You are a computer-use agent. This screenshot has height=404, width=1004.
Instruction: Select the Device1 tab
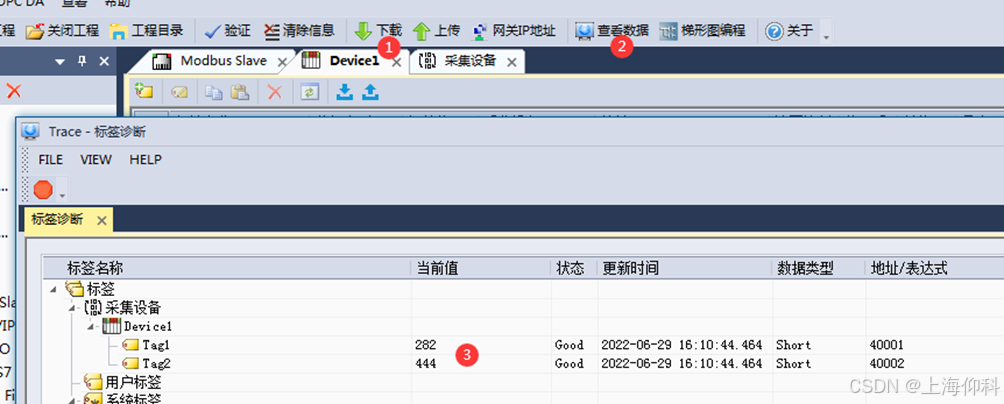pos(354,61)
